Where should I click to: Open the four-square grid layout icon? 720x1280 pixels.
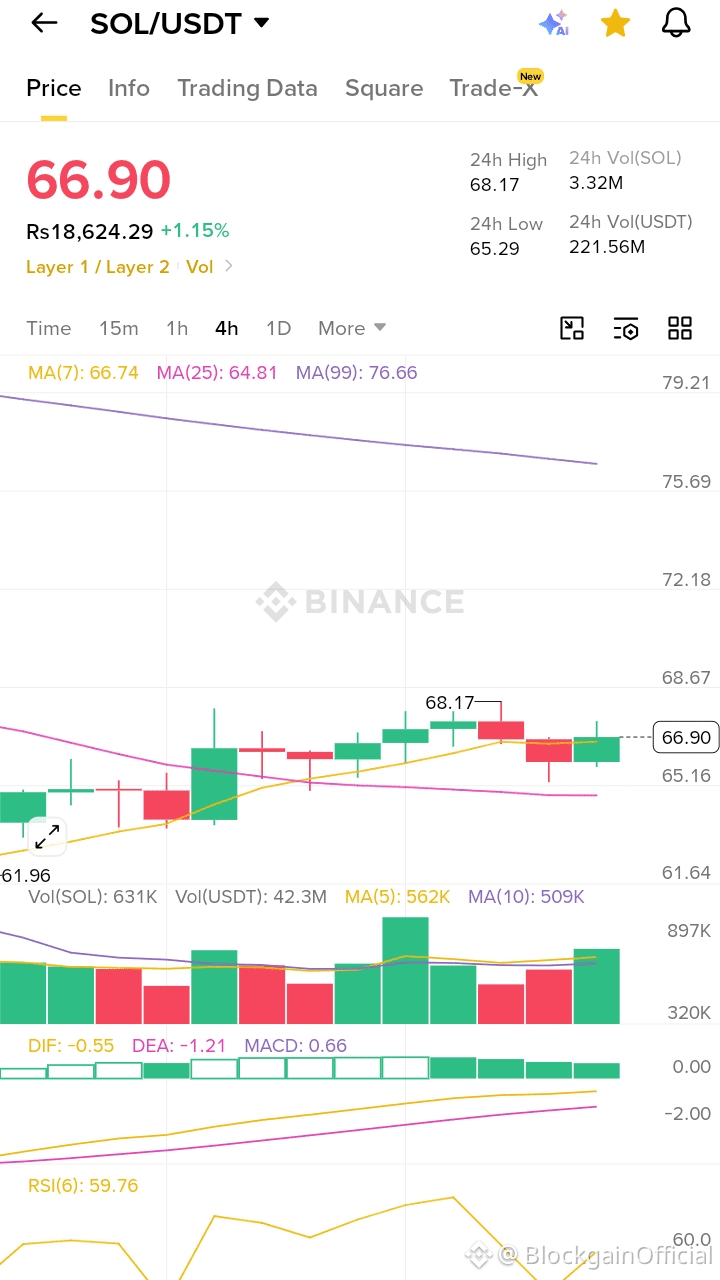[680, 328]
